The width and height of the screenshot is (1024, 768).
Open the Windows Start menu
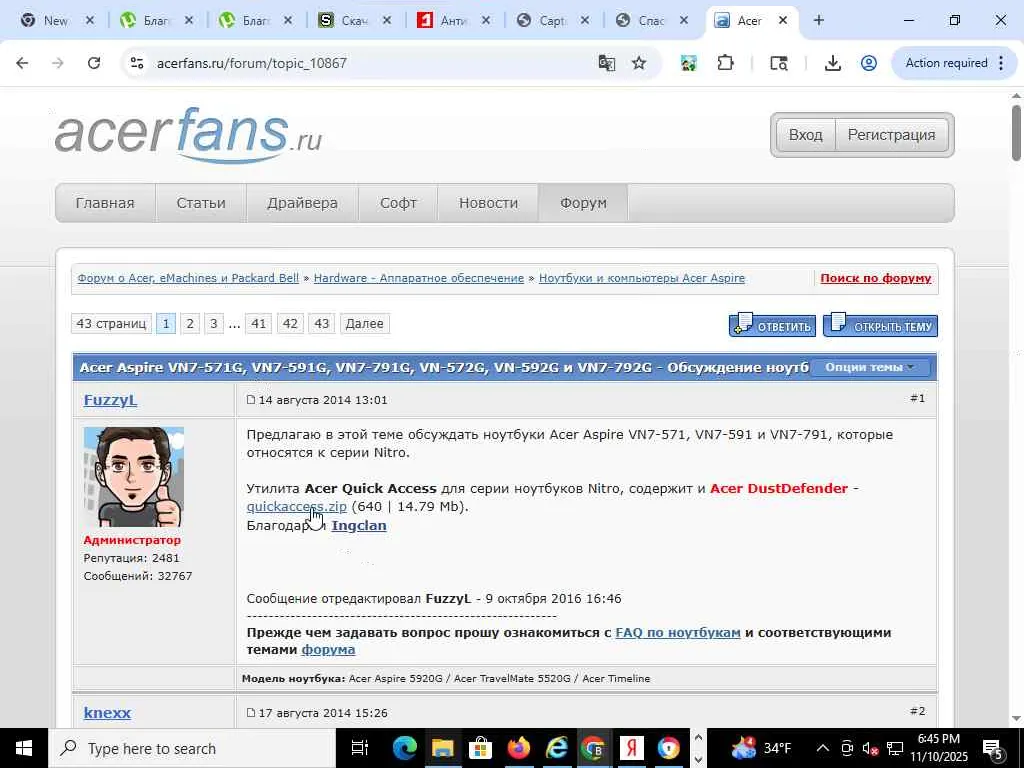[x=24, y=748]
